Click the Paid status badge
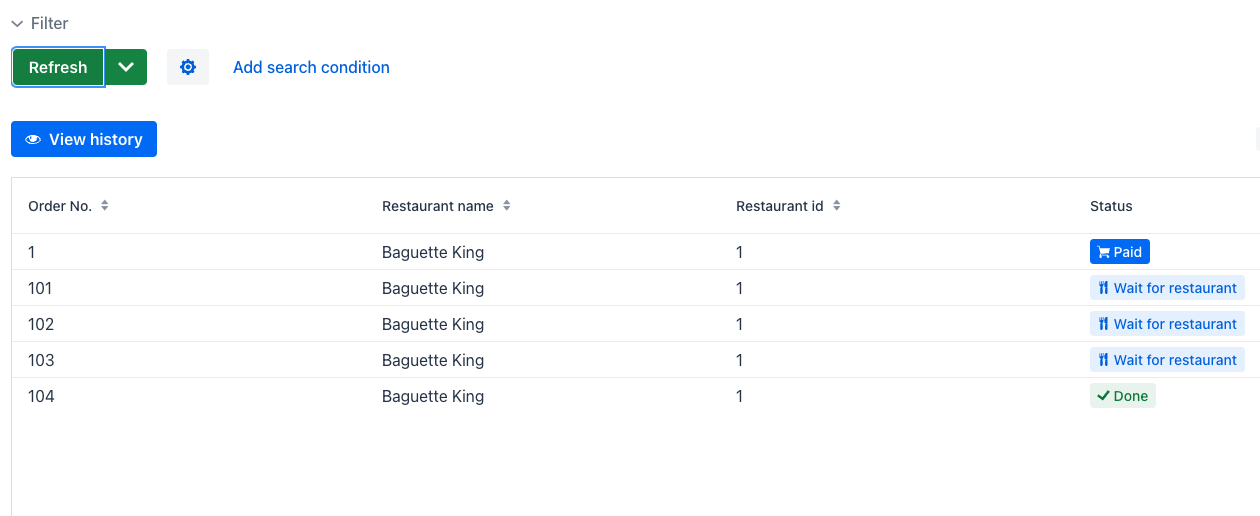 1120,252
